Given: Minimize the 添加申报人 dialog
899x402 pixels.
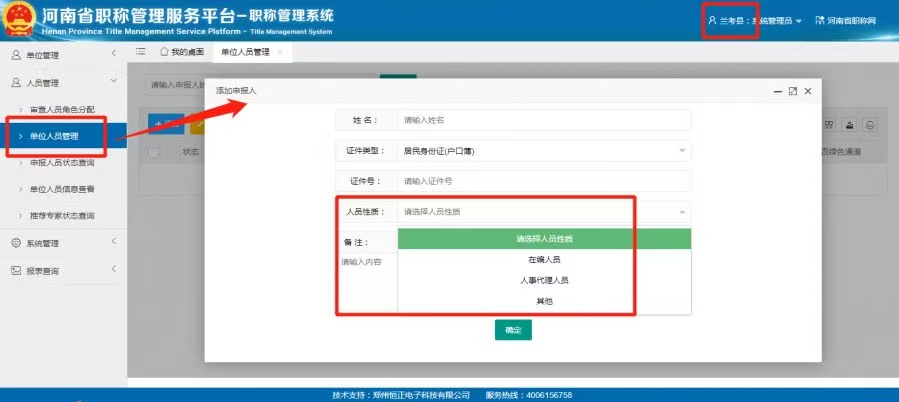Looking at the screenshot, I should pyautogui.click(x=778, y=91).
